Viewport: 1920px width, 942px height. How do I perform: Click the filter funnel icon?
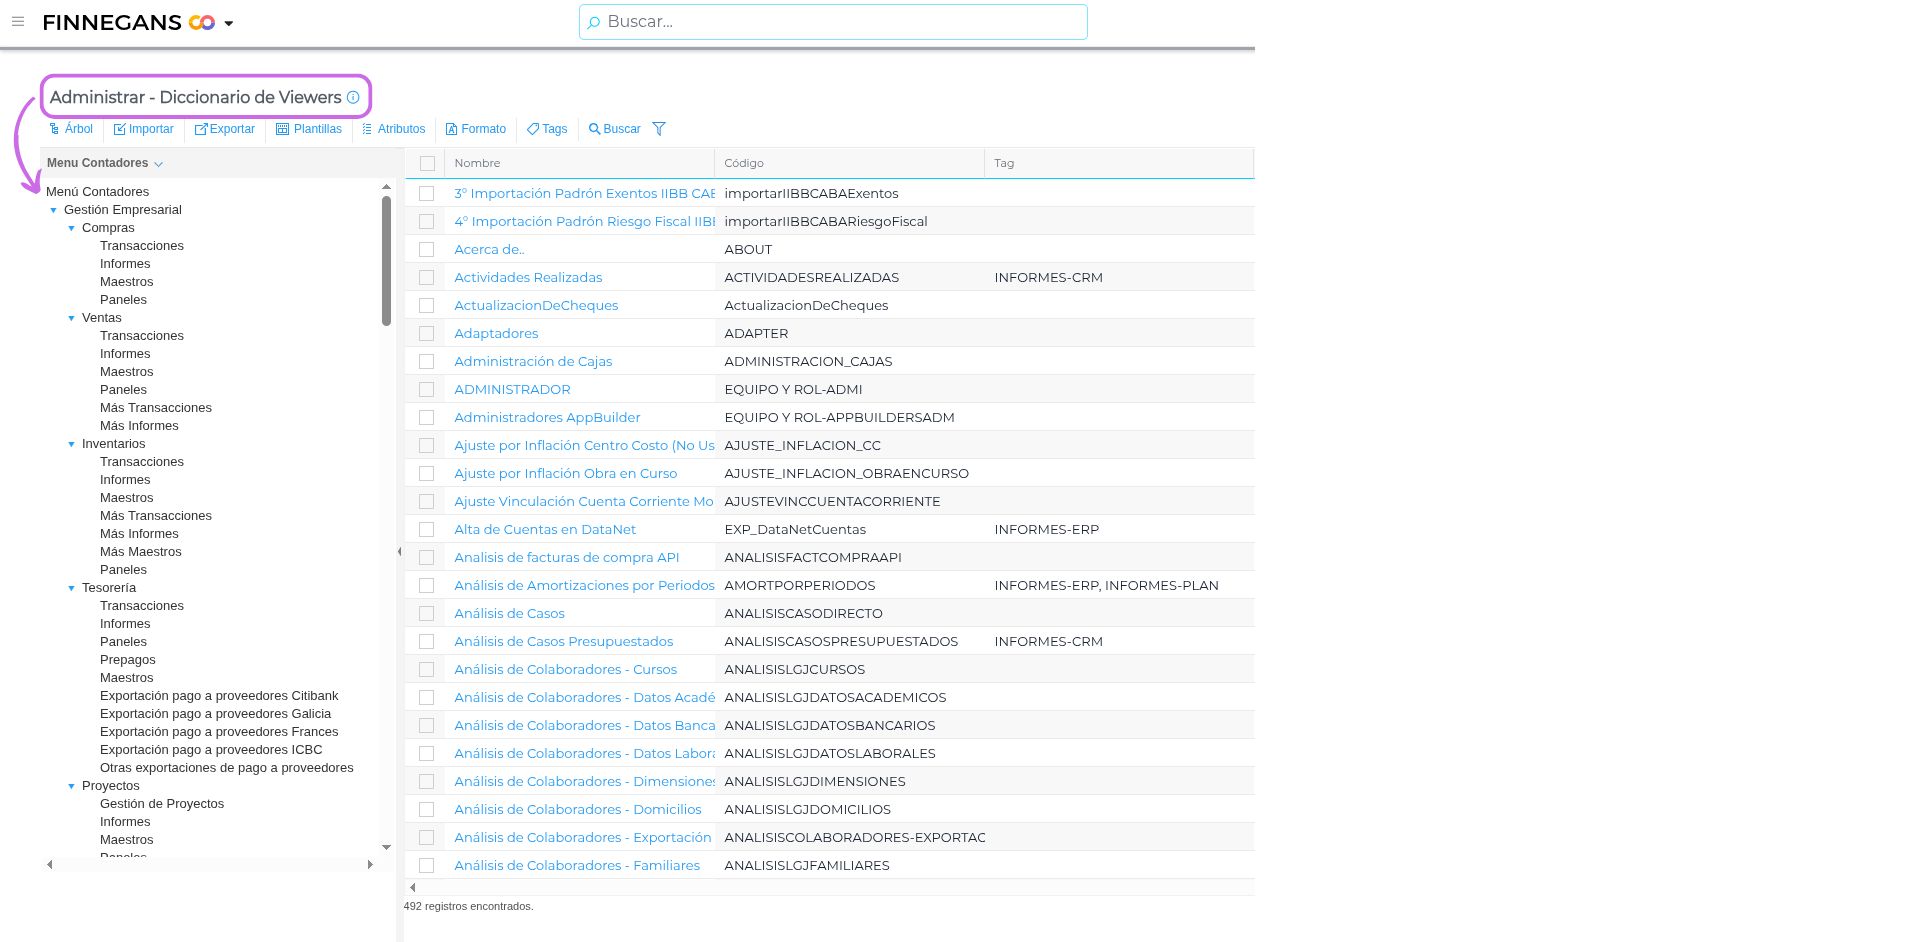[x=659, y=129]
